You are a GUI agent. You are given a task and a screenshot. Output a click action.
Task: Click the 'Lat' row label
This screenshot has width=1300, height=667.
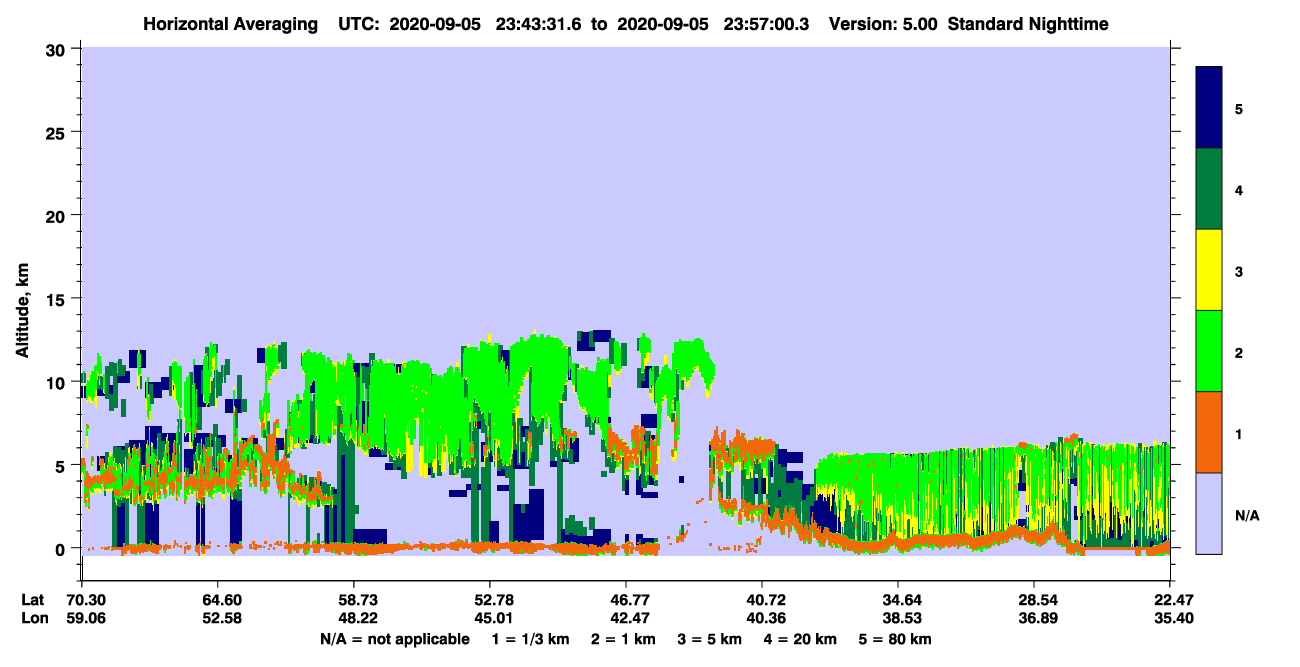pyautogui.click(x=32, y=600)
